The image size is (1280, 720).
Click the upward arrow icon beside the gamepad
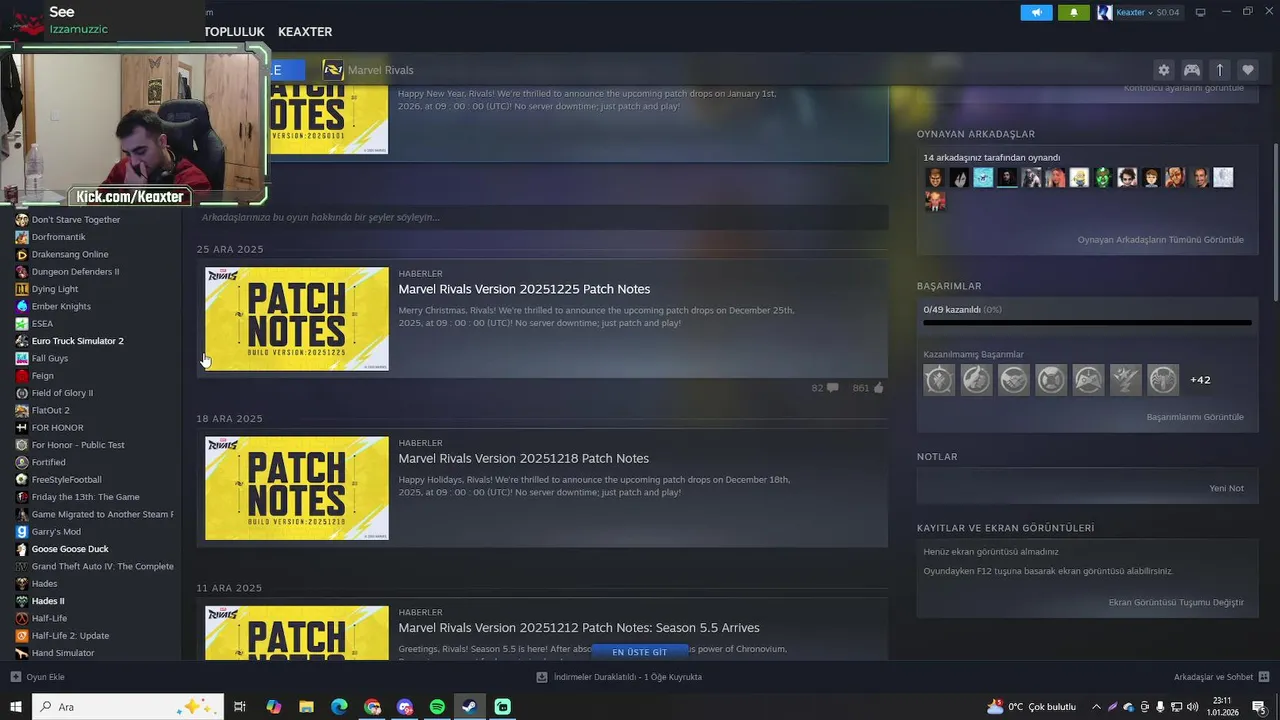click(1220, 70)
